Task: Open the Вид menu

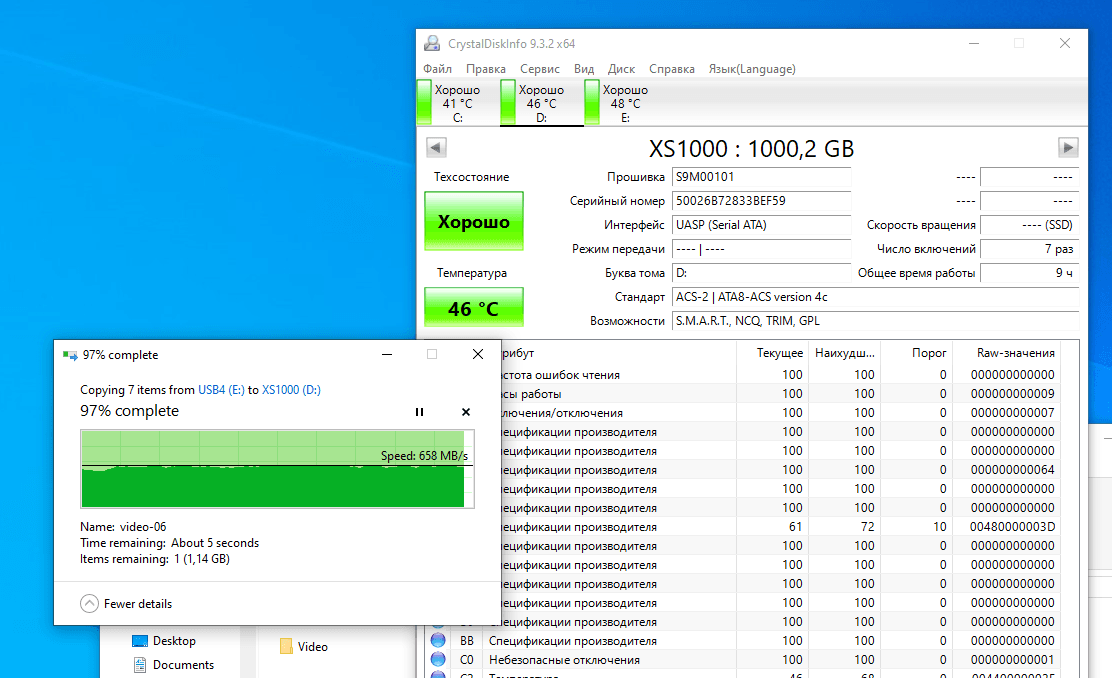Action: tap(584, 69)
